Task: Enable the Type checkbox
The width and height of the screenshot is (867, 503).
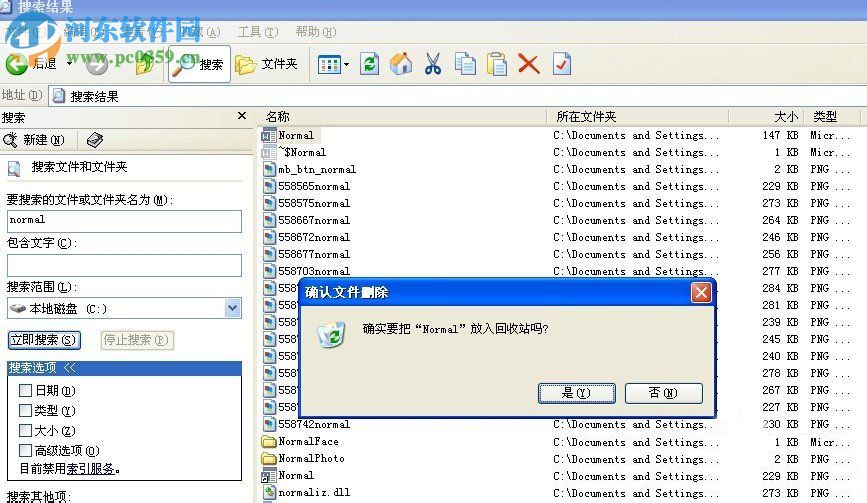Action: click(25, 411)
